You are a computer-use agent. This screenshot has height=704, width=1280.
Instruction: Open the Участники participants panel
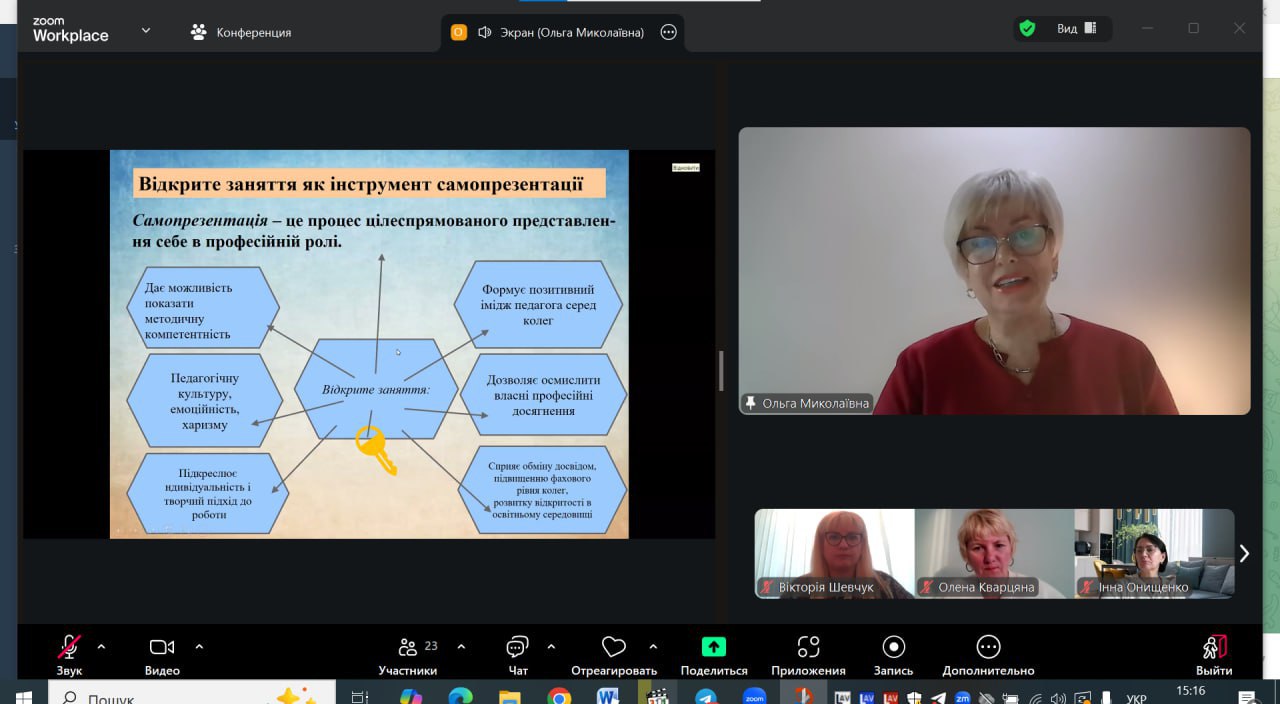click(x=408, y=648)
